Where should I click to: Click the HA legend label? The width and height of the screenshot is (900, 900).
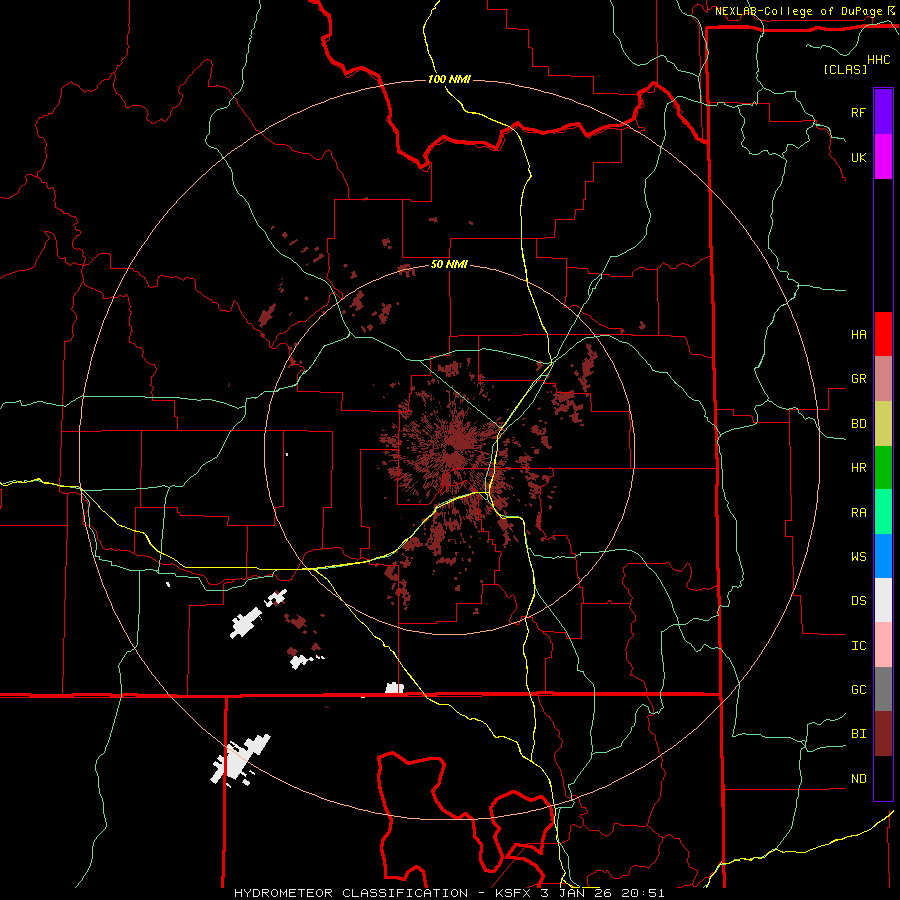(858, 334)
